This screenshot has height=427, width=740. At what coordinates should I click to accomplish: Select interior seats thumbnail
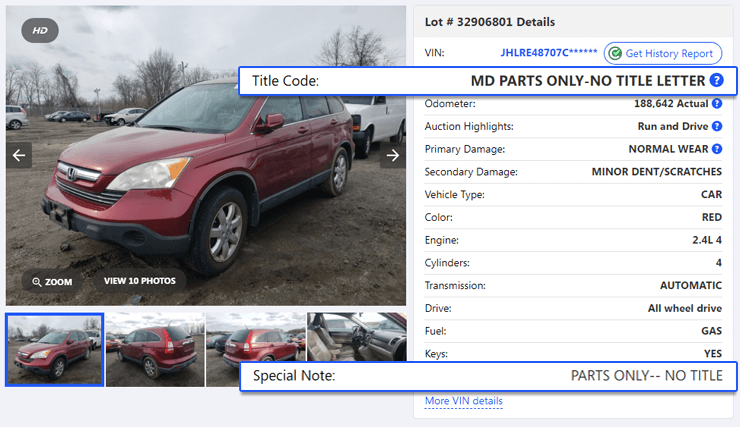coord(357,336)
